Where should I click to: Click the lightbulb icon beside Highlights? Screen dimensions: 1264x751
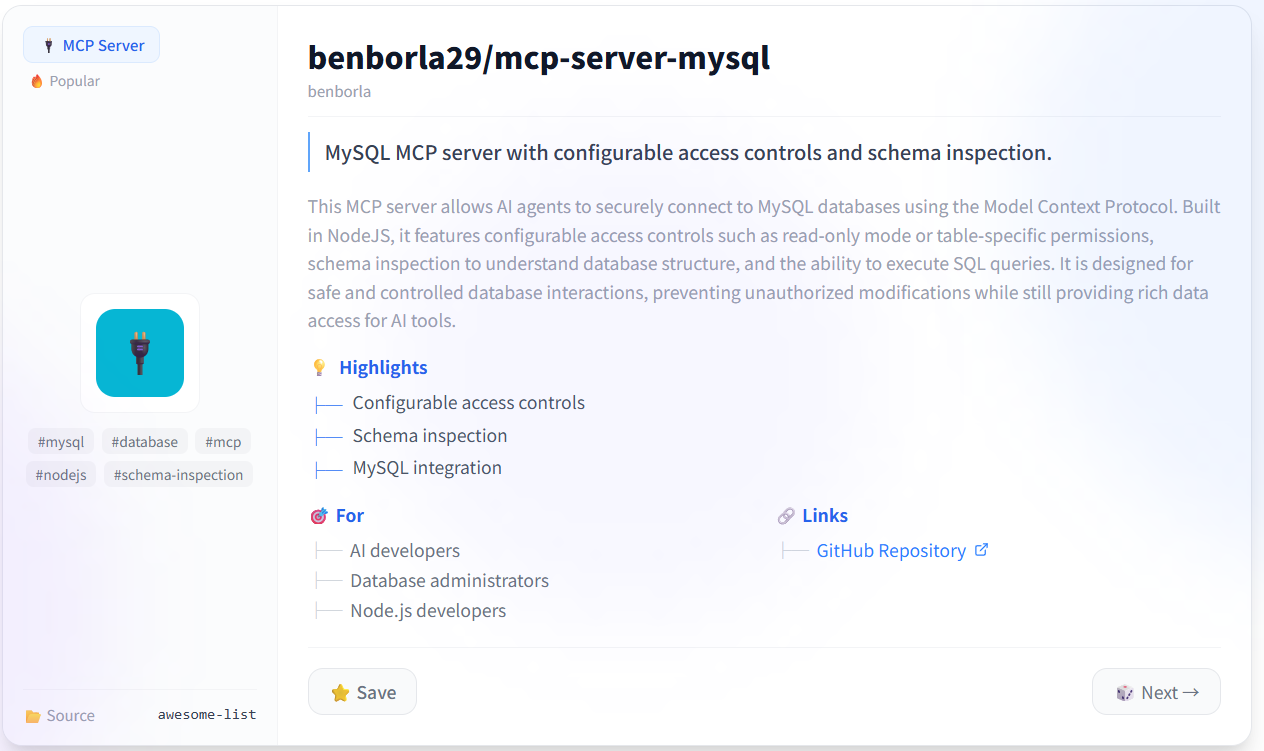coord(319,368)
